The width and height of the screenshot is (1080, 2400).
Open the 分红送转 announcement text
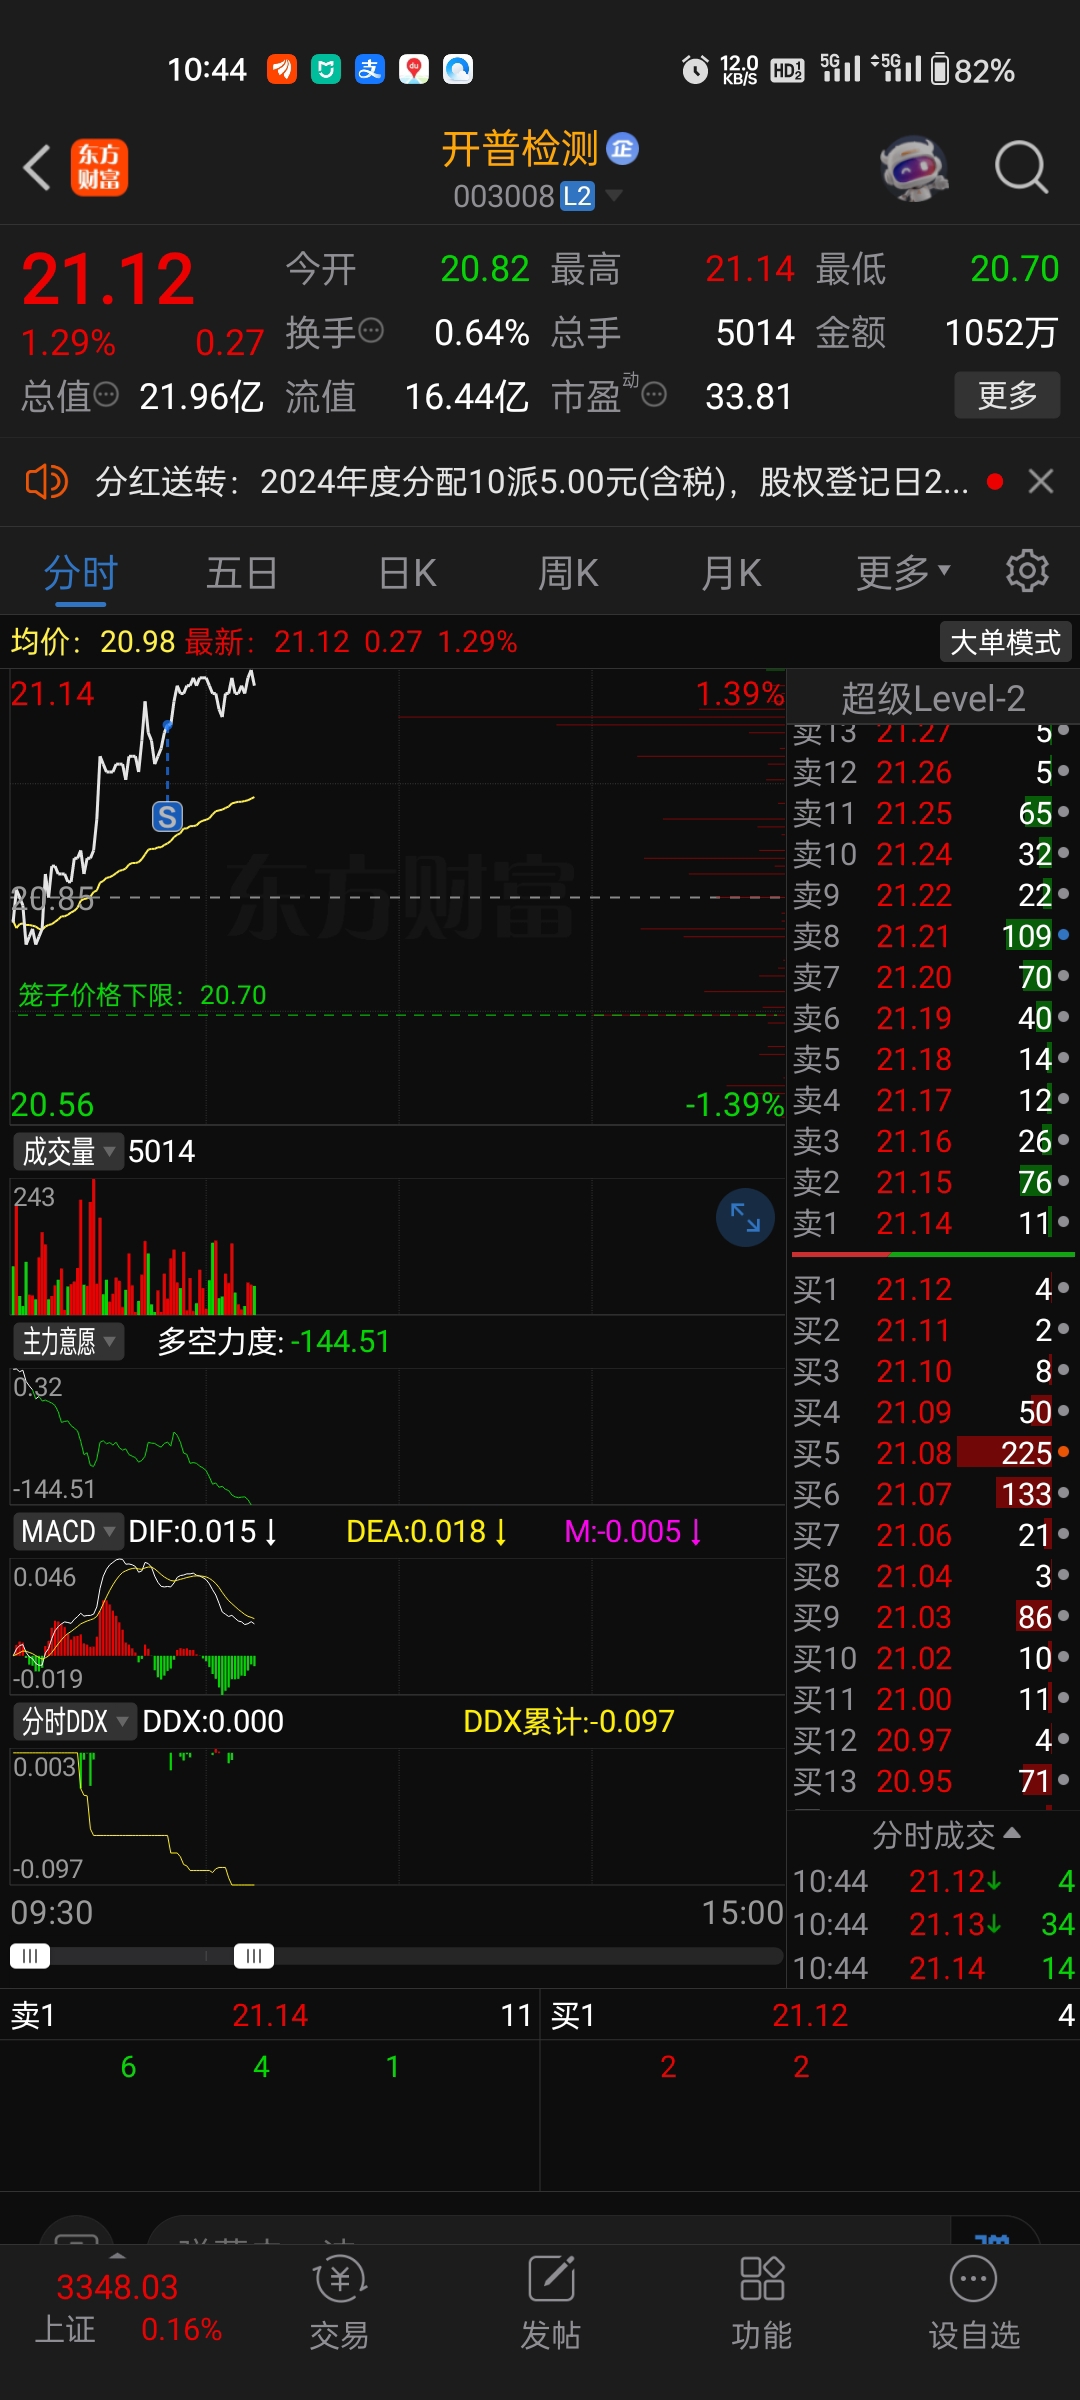532,482
